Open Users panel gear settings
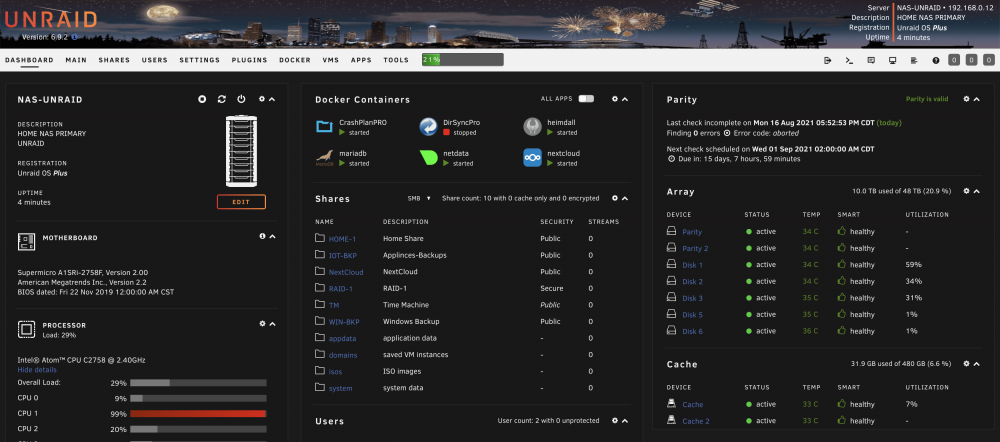The height and width of the screenshot is (442, 1000). click(x=615, y=421)
